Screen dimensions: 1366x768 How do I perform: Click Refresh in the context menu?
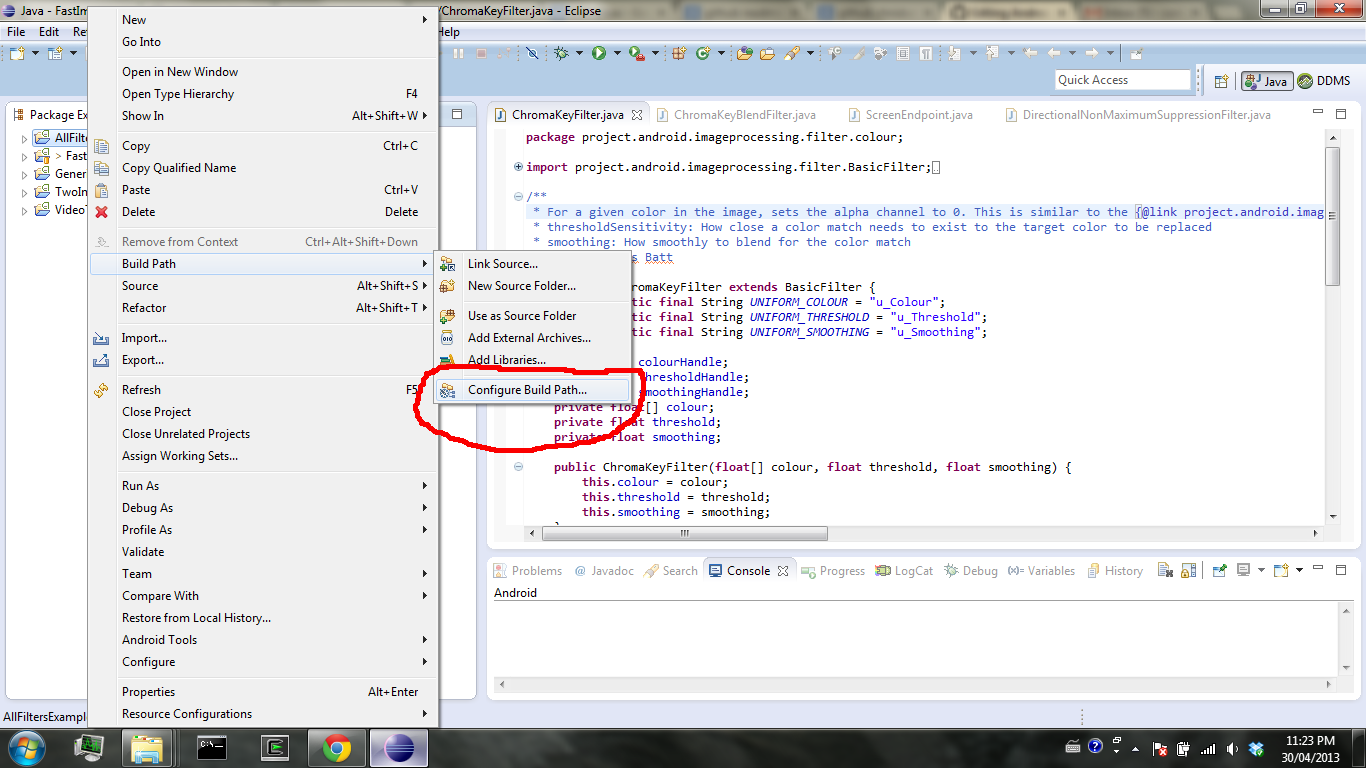click(262, 390)
